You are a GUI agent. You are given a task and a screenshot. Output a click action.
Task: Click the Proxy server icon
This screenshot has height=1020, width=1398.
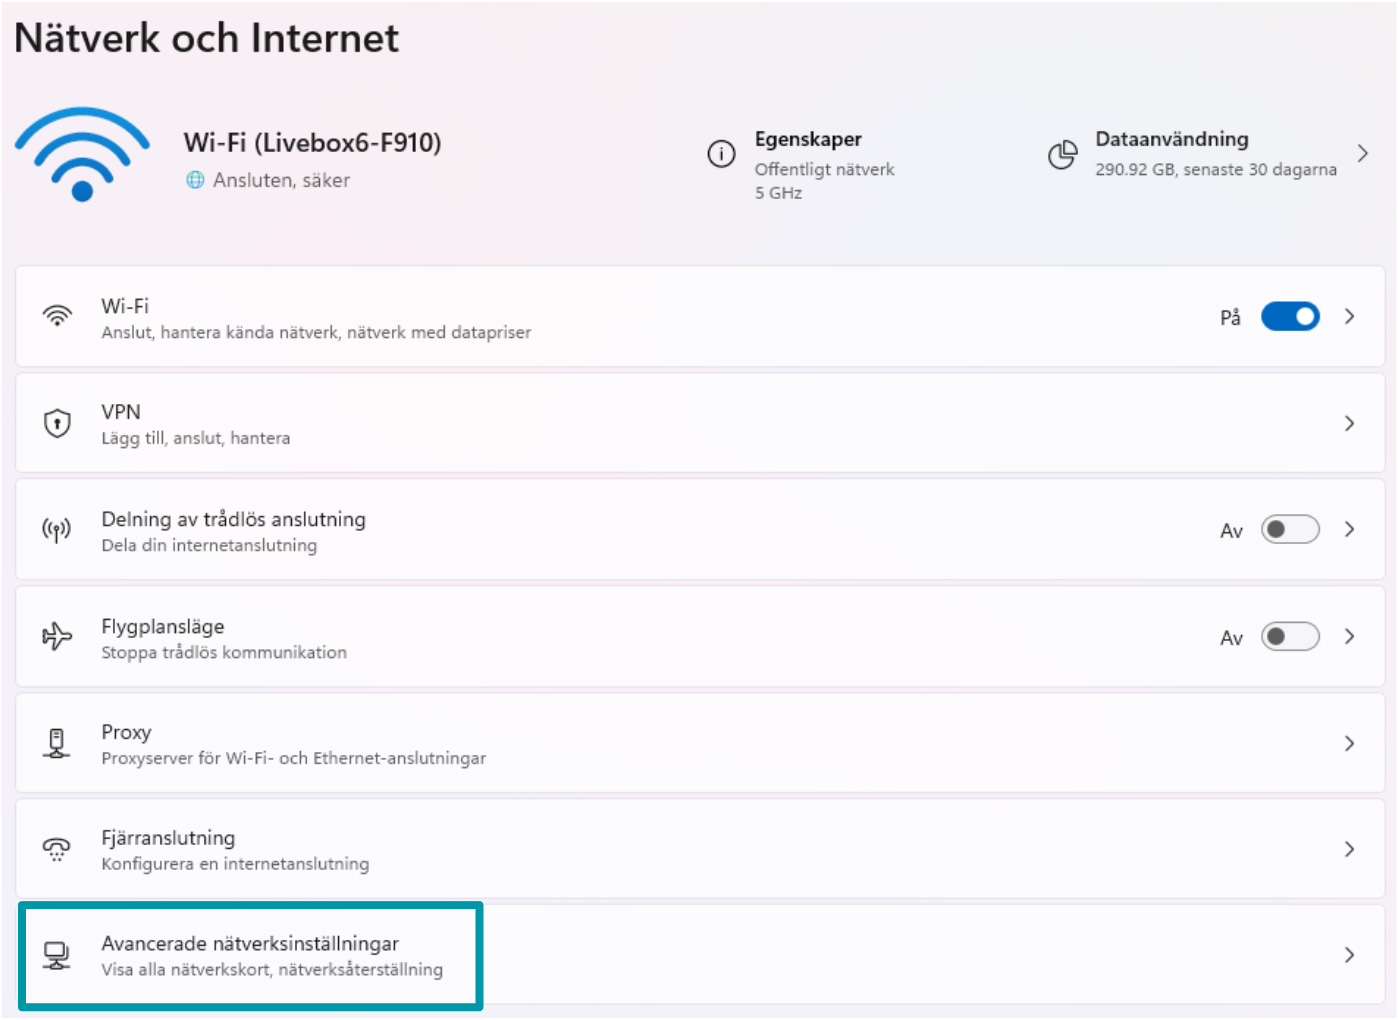point(57,743)
